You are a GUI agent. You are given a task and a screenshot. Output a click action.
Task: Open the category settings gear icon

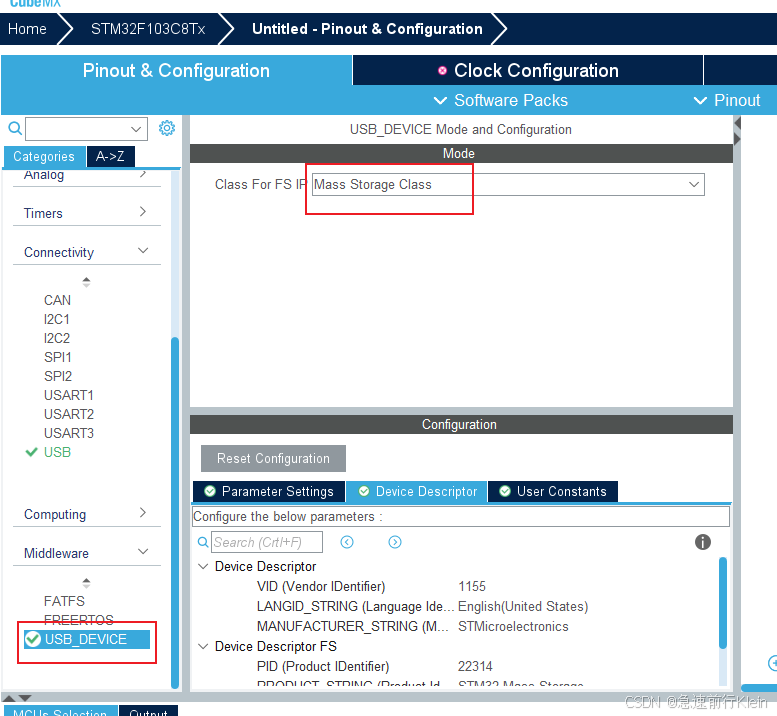(x=167, y=128)
